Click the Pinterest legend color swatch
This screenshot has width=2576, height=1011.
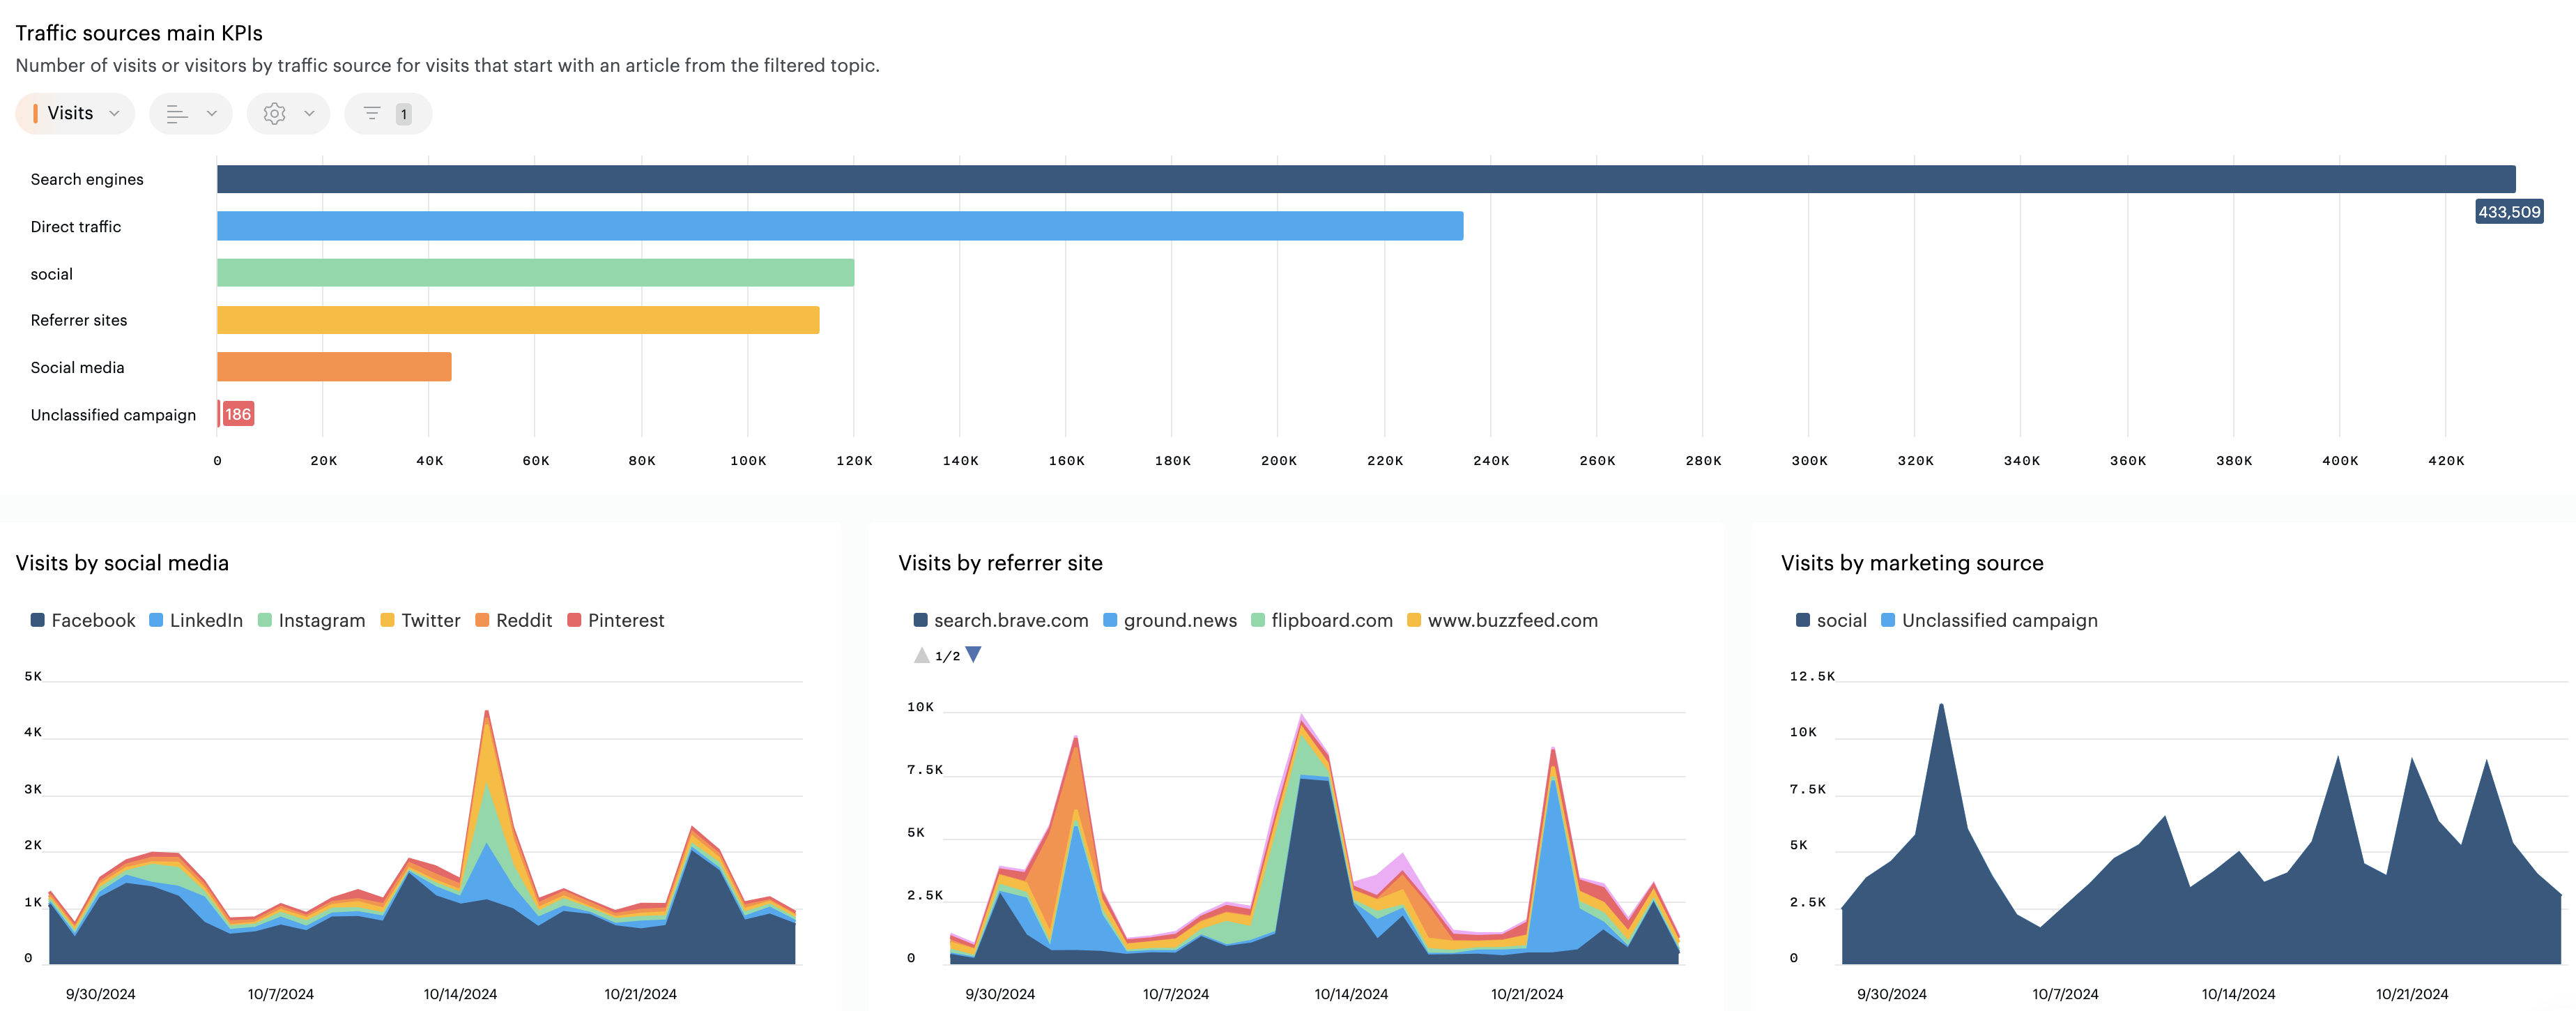[574, 620]
